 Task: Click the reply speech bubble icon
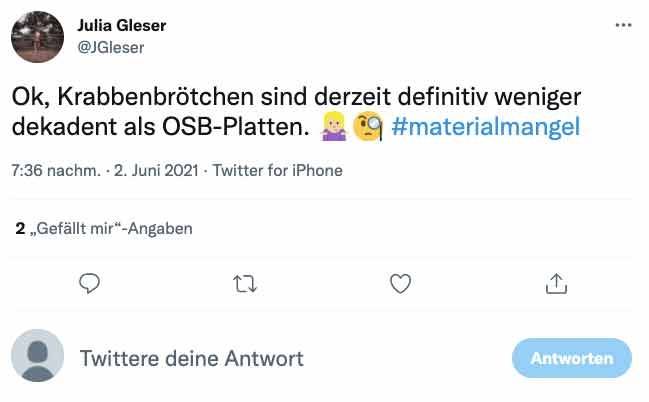(x=90, y=284)
